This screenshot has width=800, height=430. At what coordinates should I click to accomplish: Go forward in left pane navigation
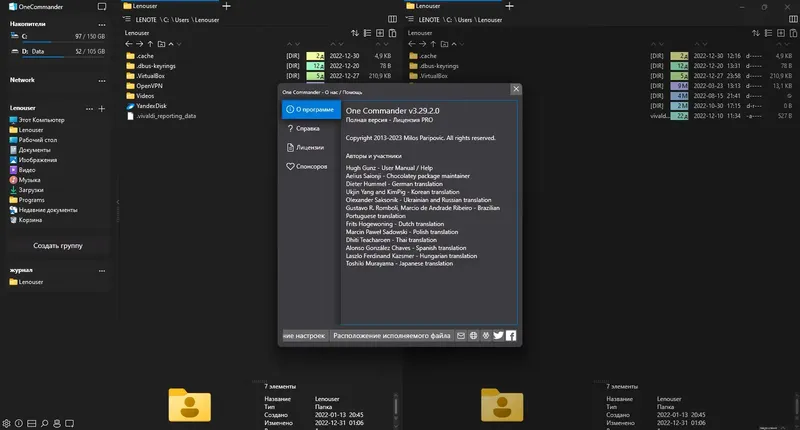pyautogui.click(x=139, y=44)
